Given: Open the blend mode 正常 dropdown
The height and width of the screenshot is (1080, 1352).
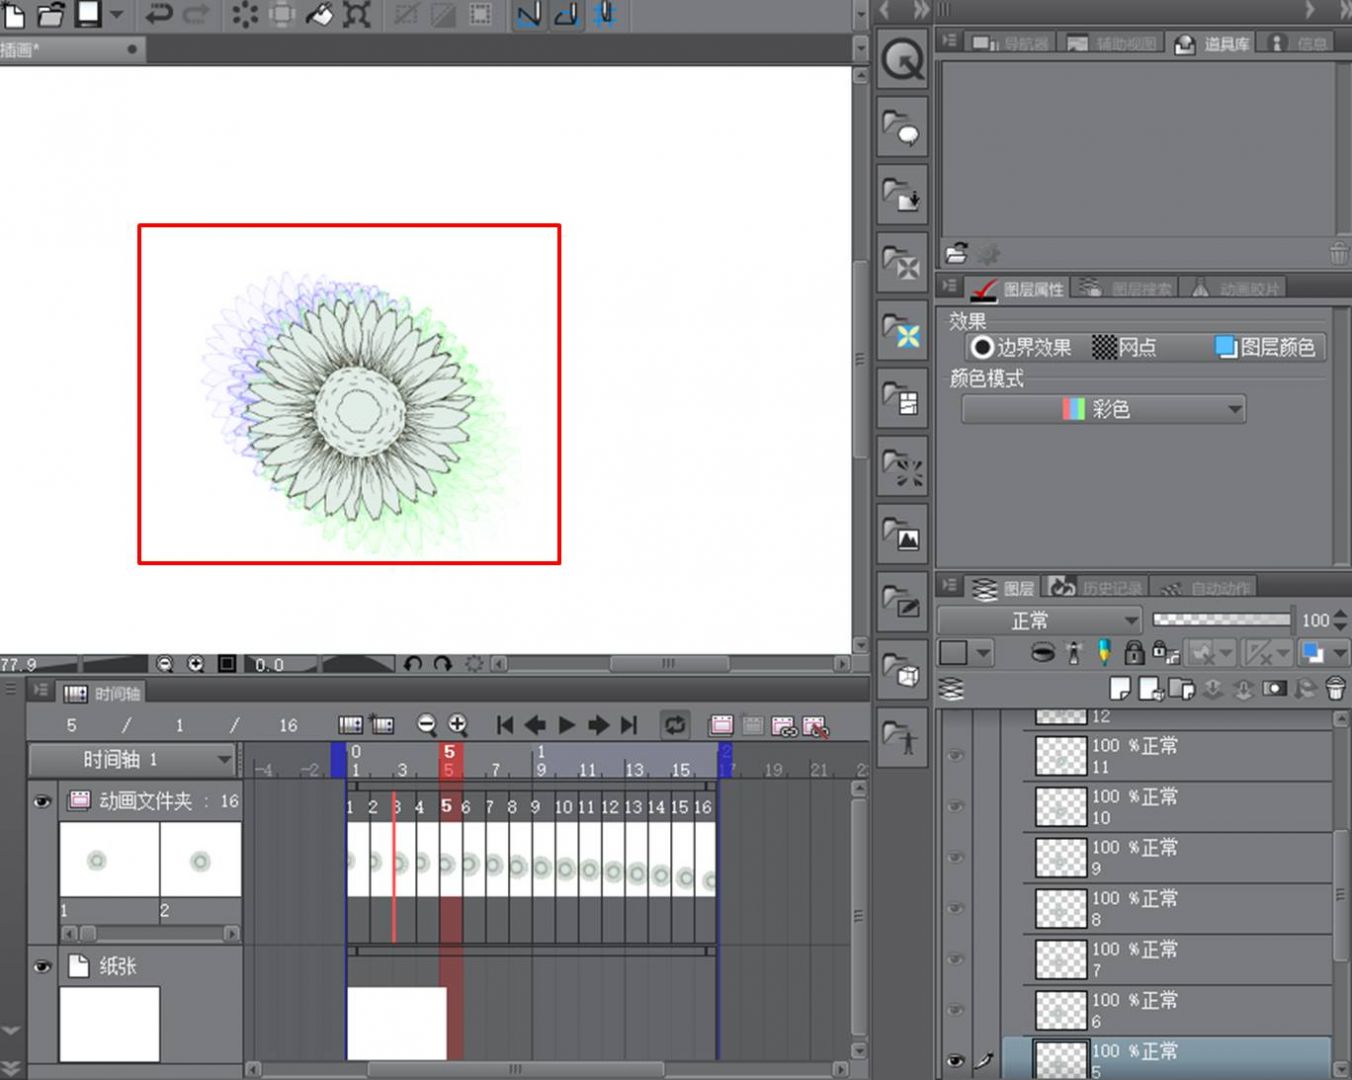Looking at the screenshot, I should (1039, 620).
